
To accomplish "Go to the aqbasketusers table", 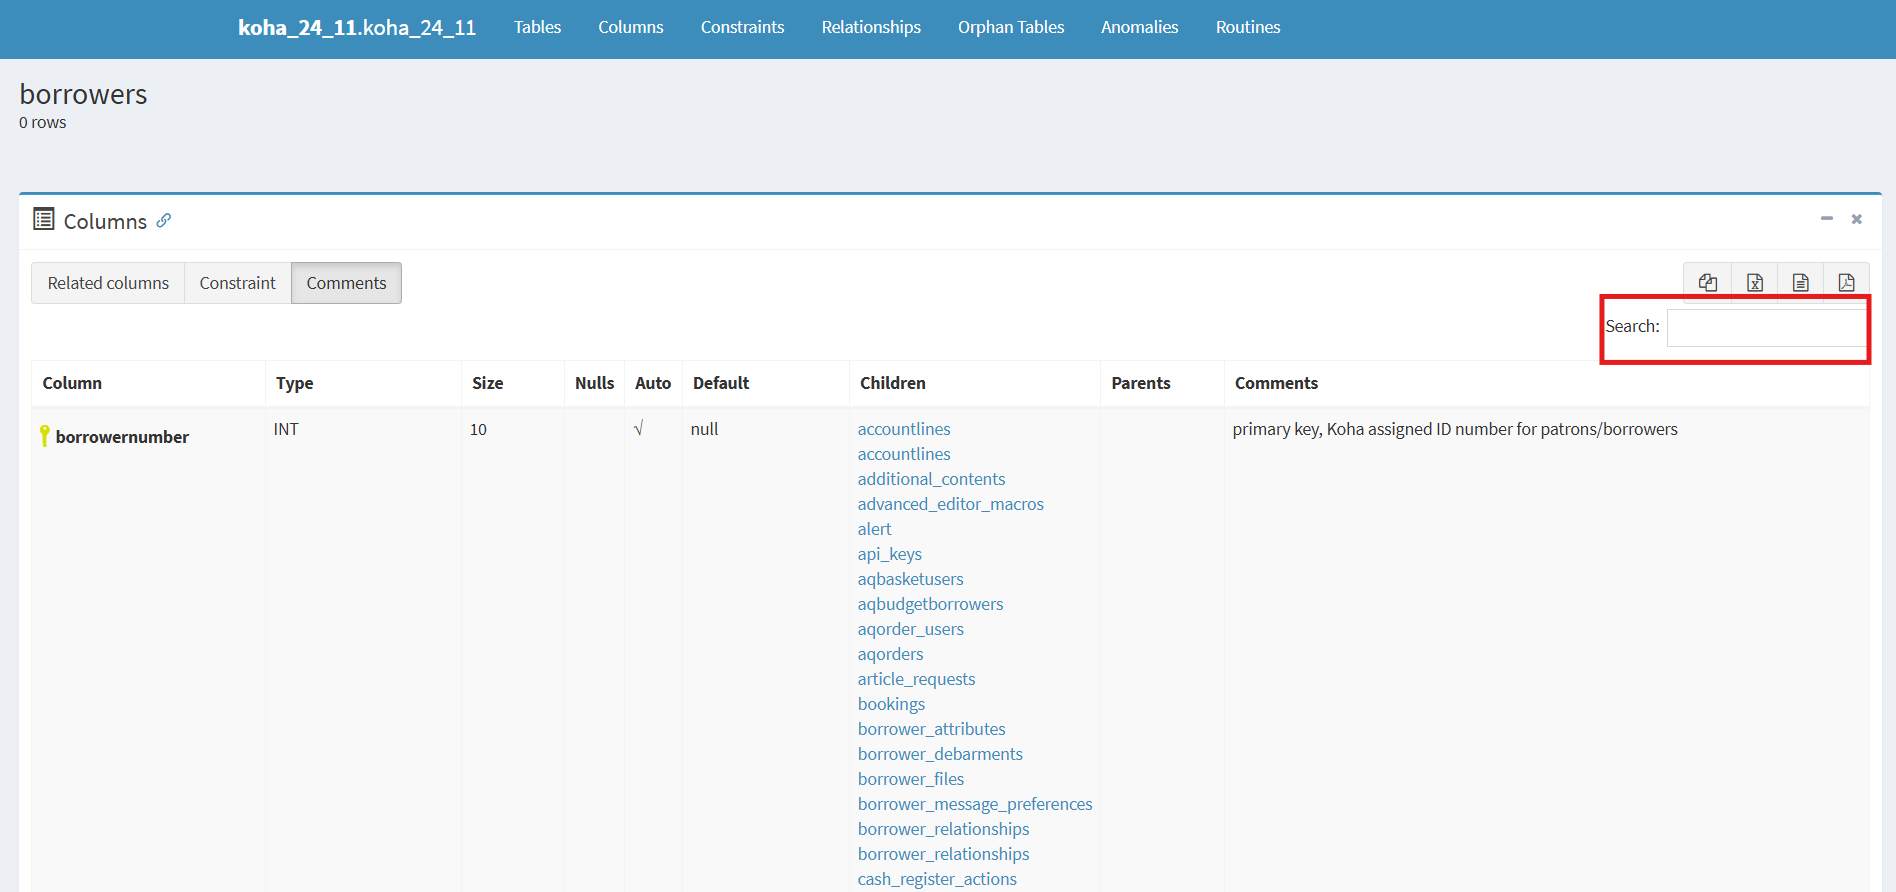I will (x=910, y=579).
